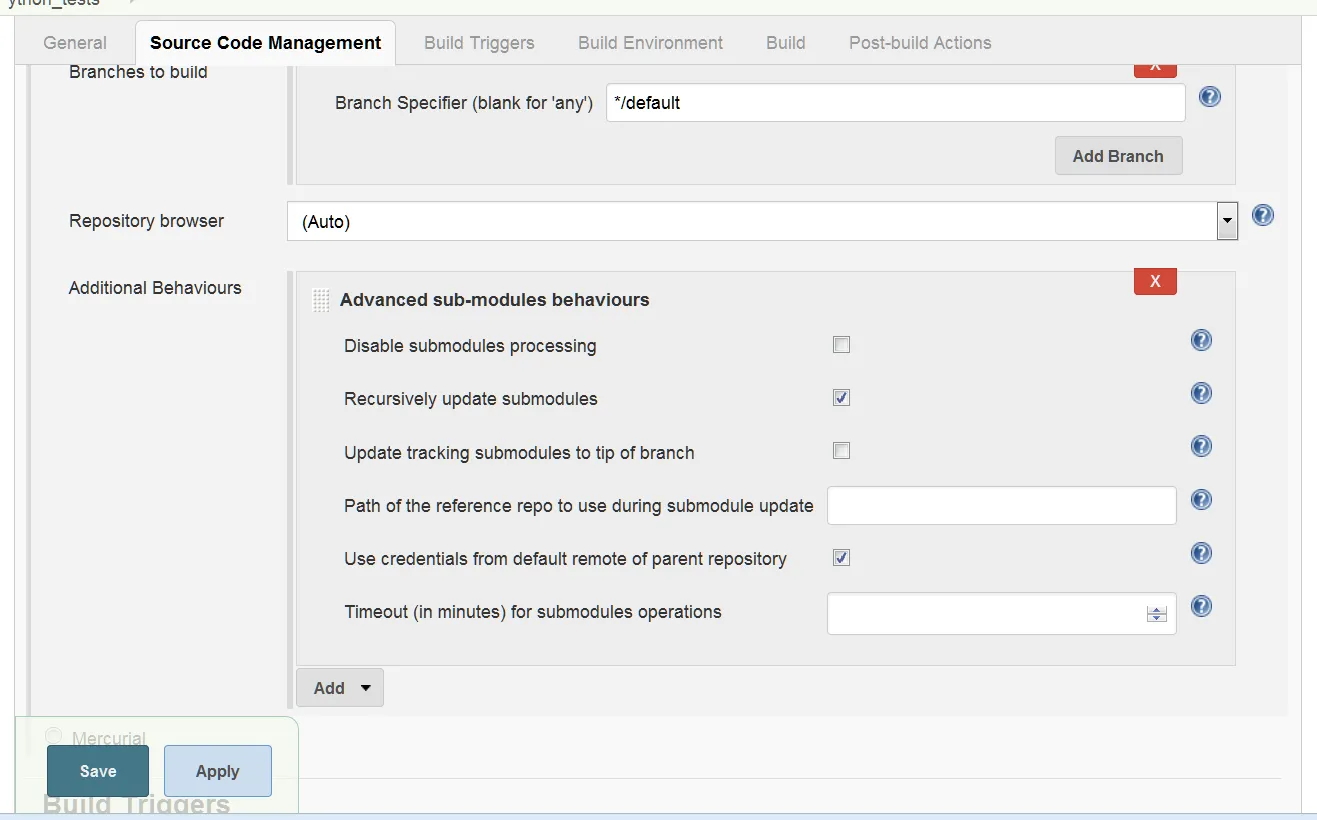The width and height of the screenshot is (1317, 820).
Task: Show help for Disable submodules processing
Action: click(1201, 341)
